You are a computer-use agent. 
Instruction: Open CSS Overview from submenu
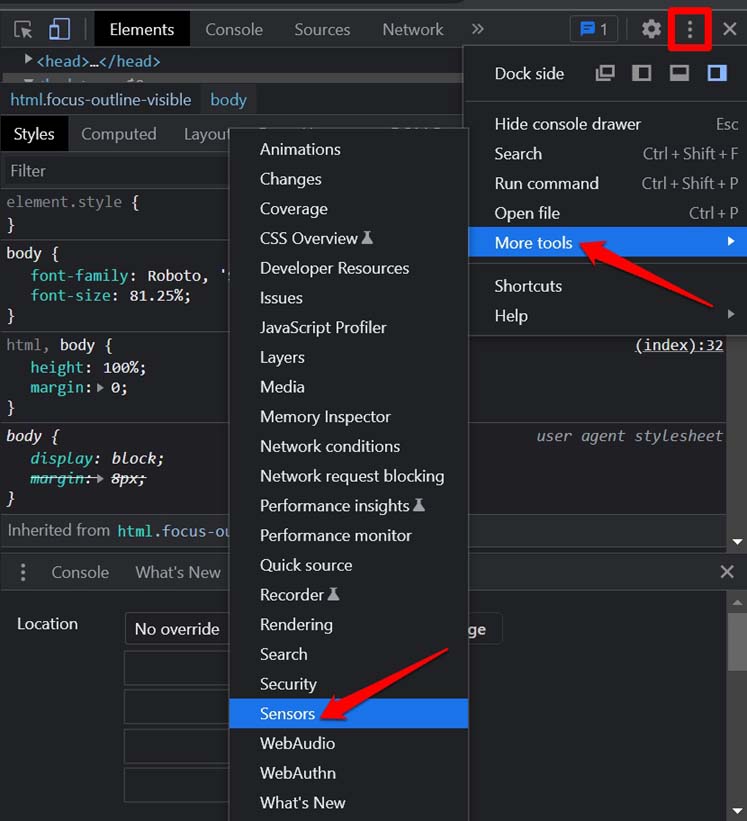coord(349,239)
